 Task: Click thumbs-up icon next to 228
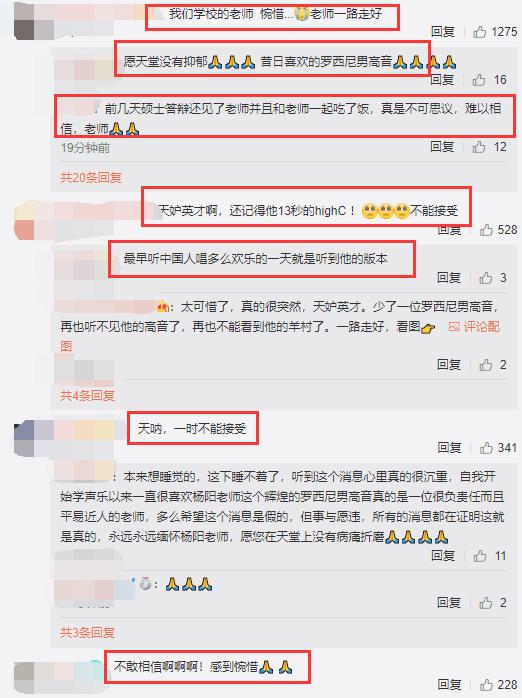click(486, 684)
